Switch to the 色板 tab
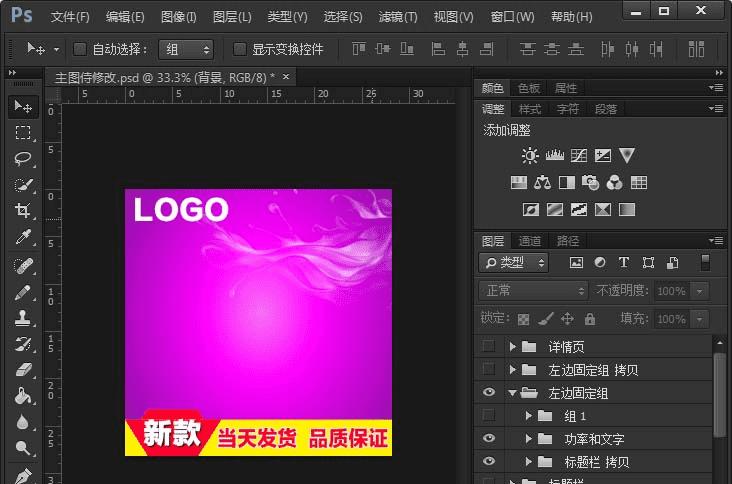Image resolution: width=732 pixels, height=484 pixels. click(529, 88)
